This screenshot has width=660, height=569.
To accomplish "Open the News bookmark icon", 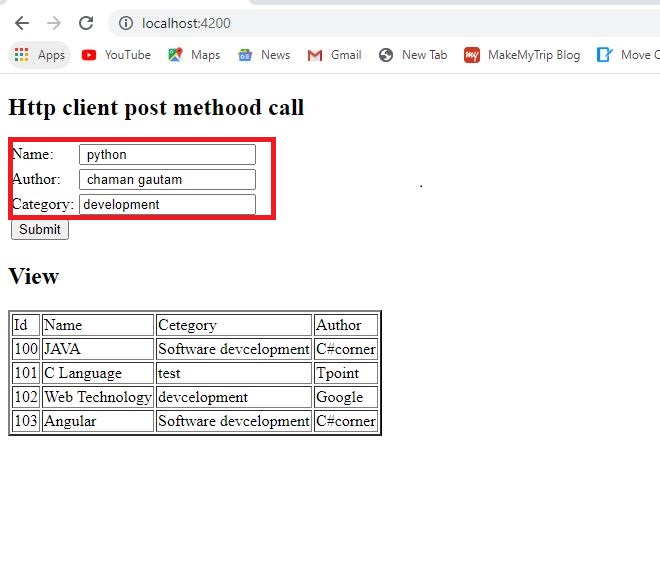I will coord(245,55).
